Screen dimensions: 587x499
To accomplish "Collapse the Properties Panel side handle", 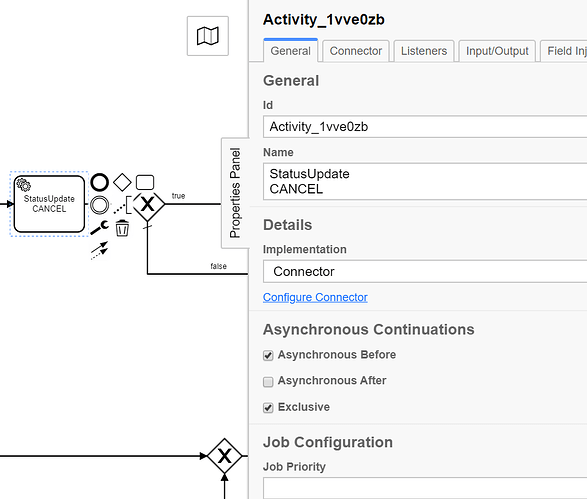I will [x=235, y=193].
